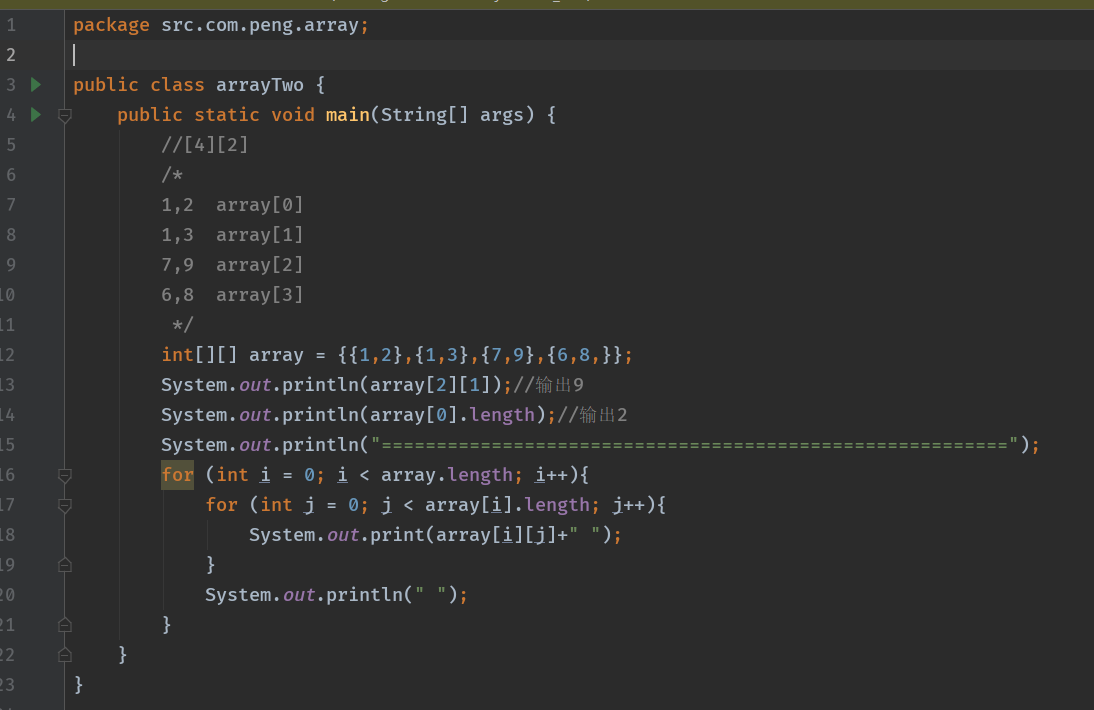Run the main method from its gutter arrow
1094x710 pixels.
[x=36, y=114]
